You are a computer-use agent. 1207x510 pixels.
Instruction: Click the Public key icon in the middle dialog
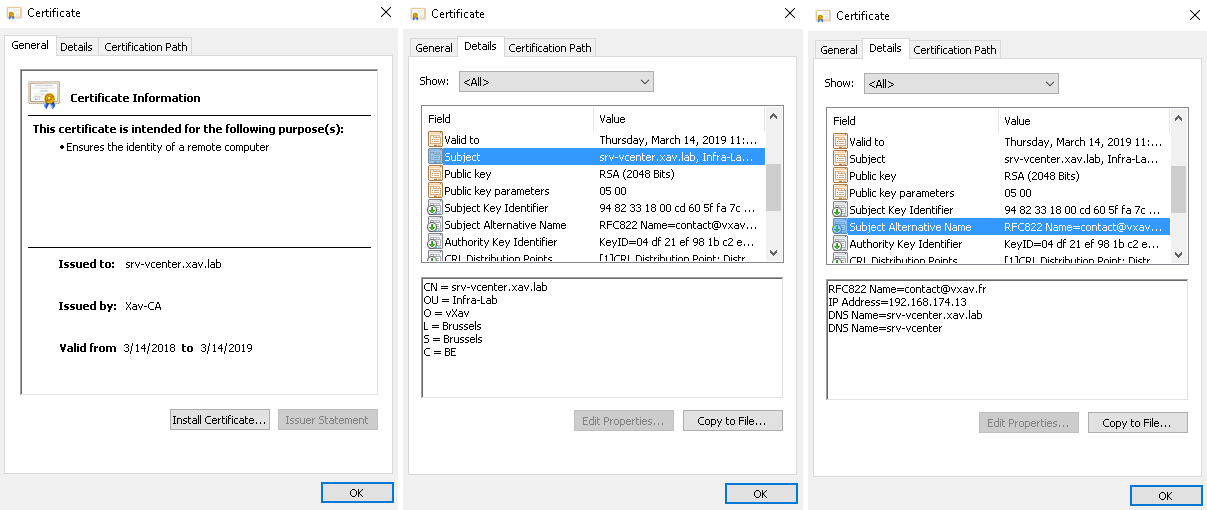(x=435, y=174)
